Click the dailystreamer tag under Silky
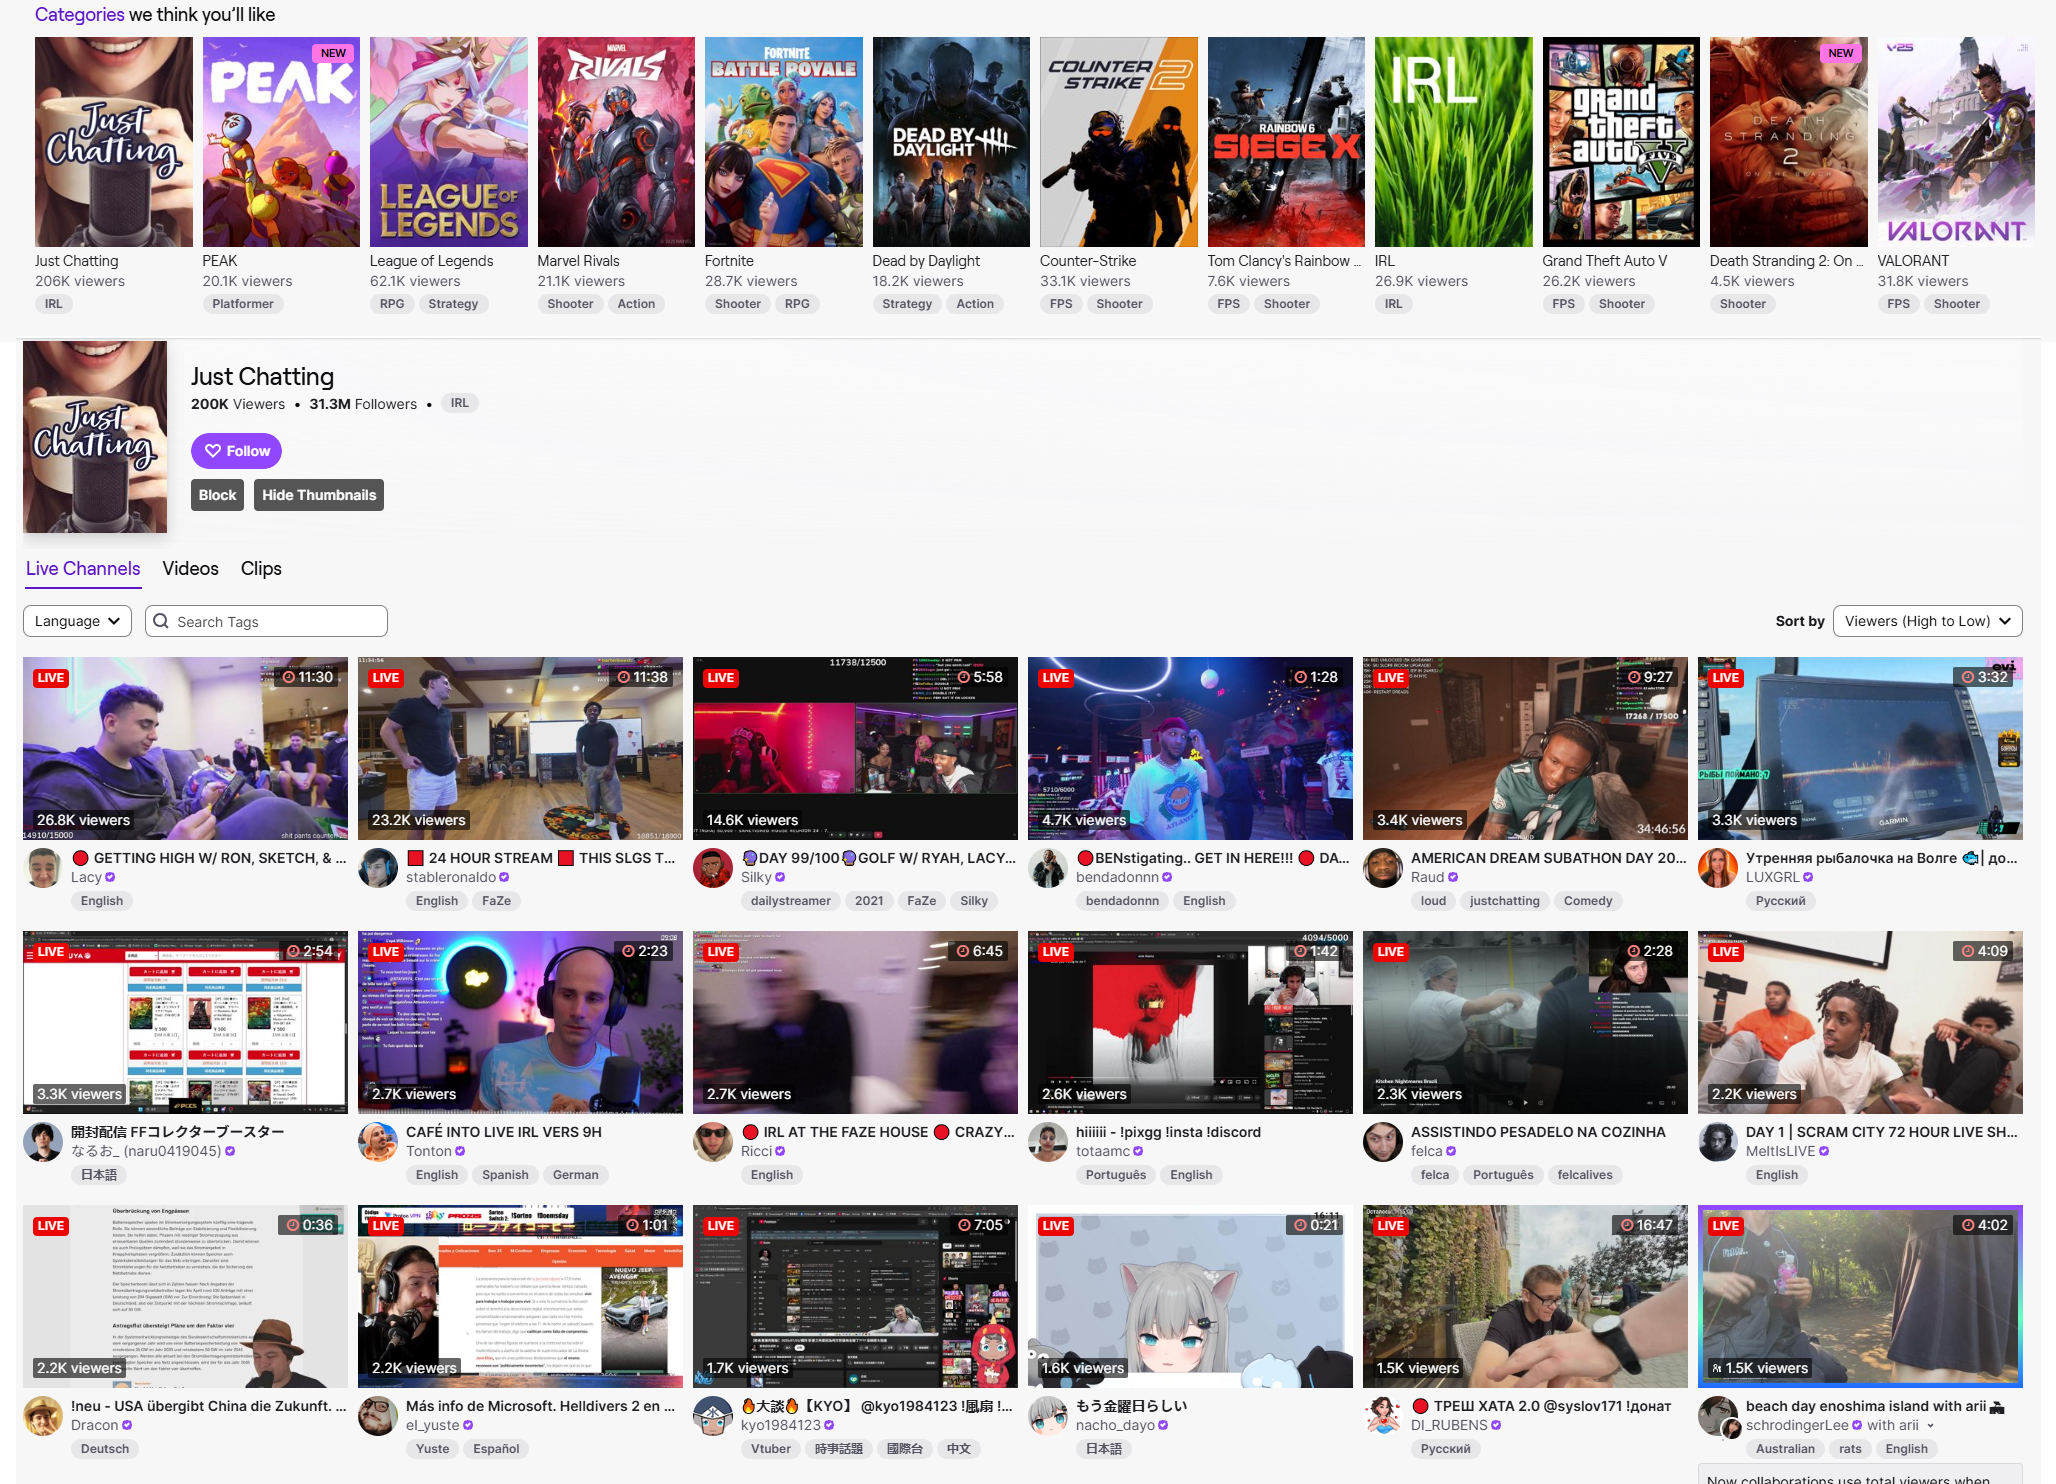Viewport: 2056px width, 1484px height. tap(790, 901)
